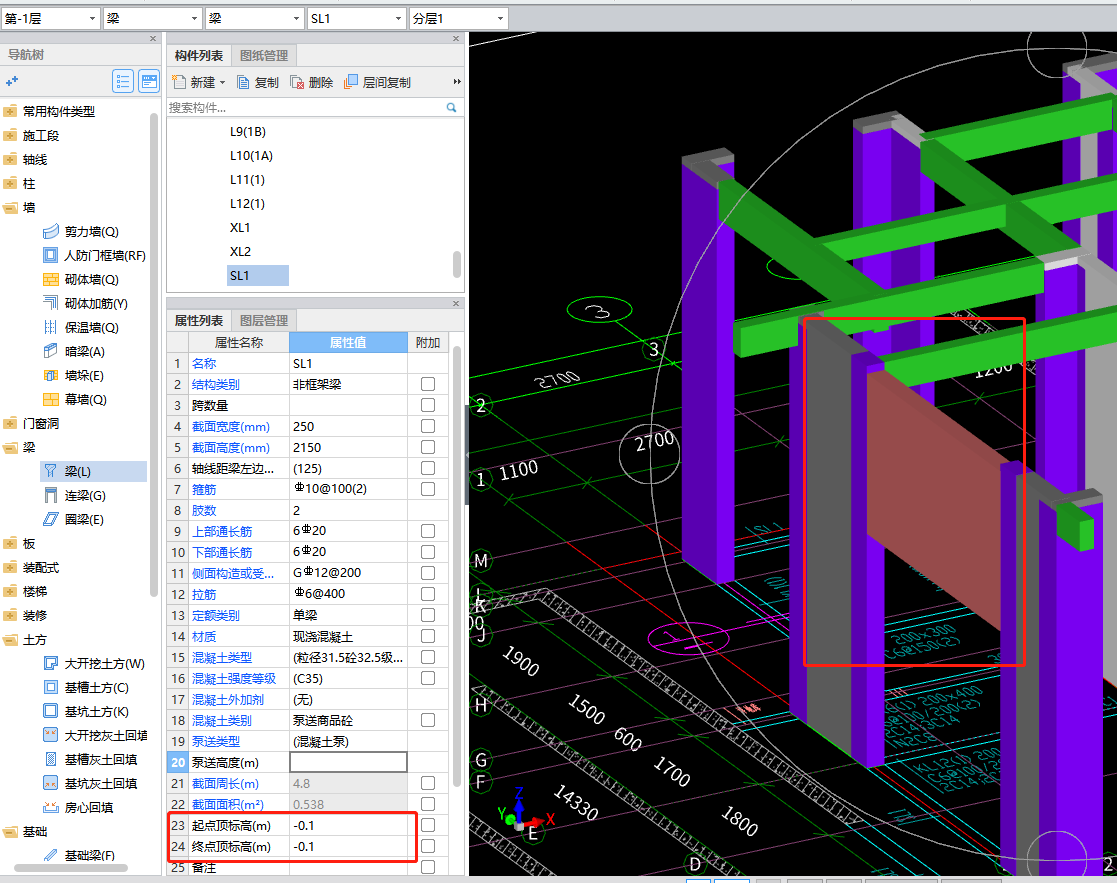The width and height of the screenshot is (1117, 883).
Task: Click the search magnifier icon in component list
Action: tap(451, 108)
